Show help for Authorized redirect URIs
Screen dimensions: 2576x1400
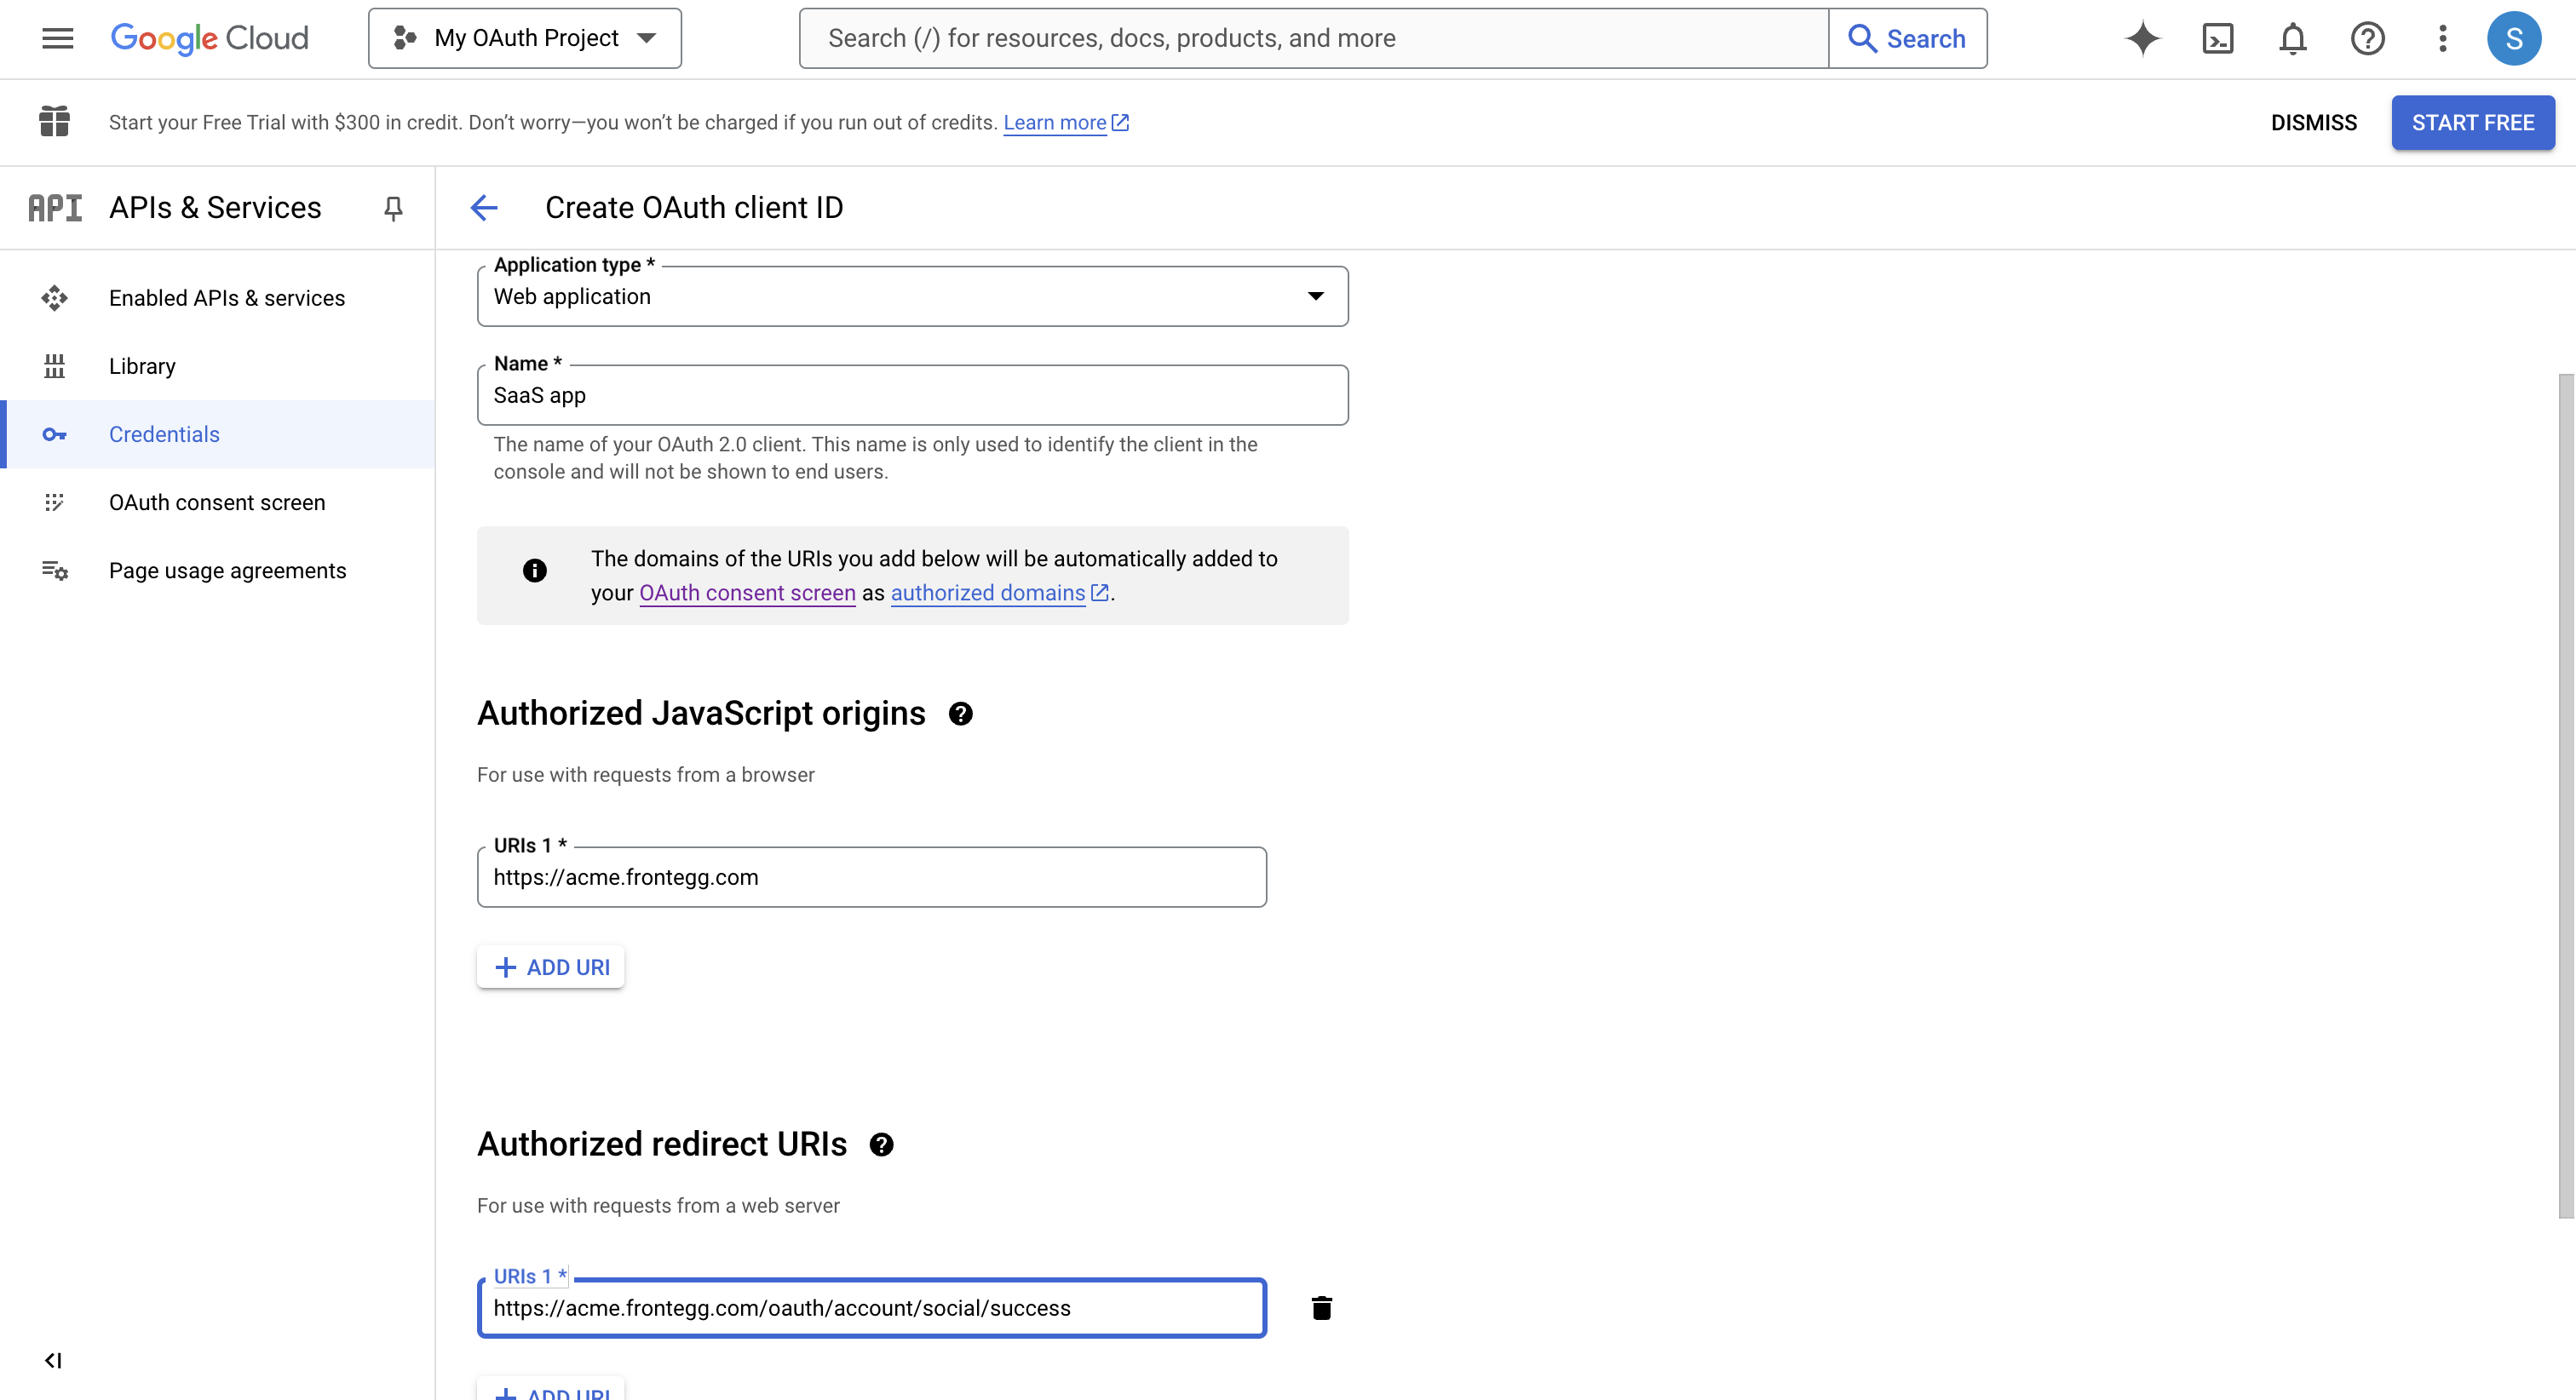click(x=881, y=1145)
